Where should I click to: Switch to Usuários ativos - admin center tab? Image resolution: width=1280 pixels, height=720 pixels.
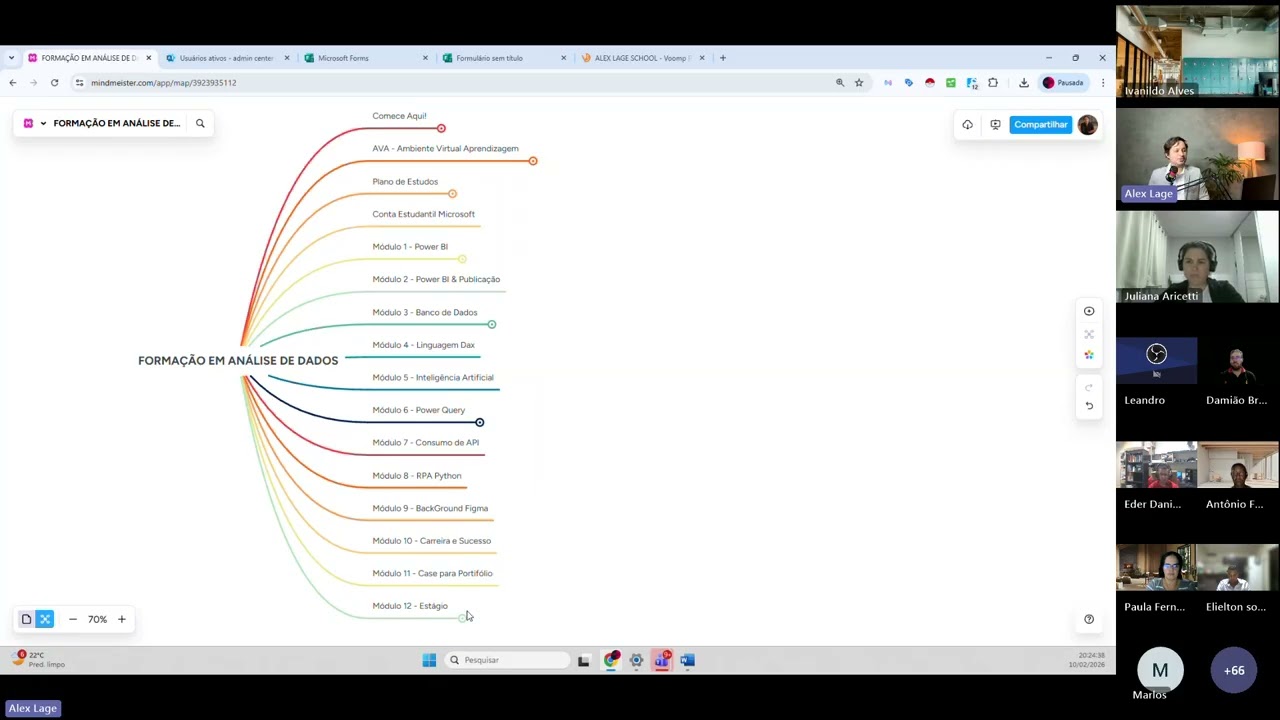(x=227, y=58)
